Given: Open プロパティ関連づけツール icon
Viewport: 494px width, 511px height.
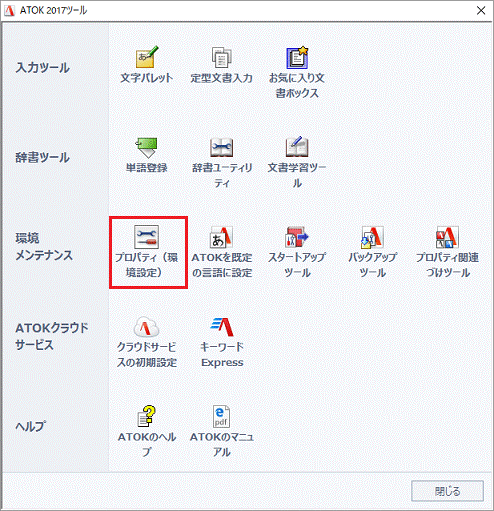Looking at the screenshot, I should pyautogui.click(x=448, y=237).
